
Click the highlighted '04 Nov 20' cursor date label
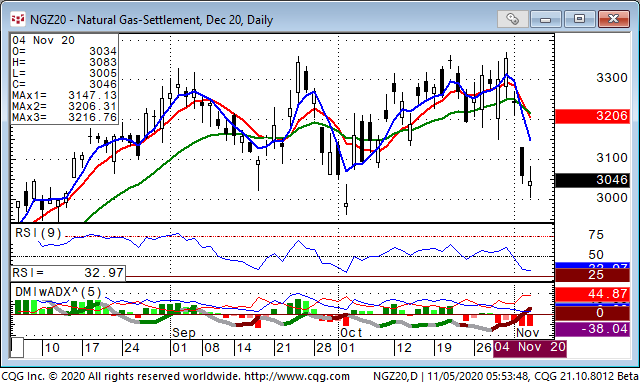point(530,348)
